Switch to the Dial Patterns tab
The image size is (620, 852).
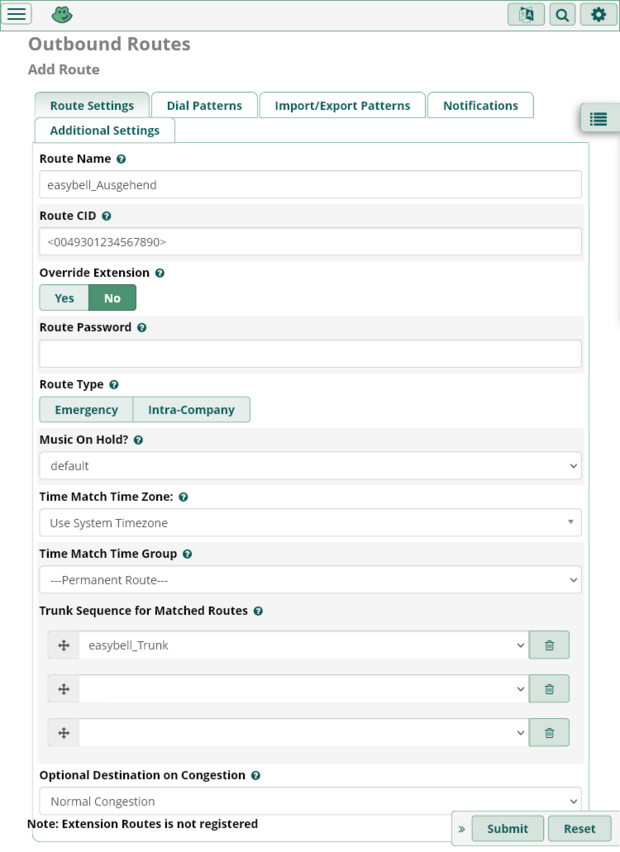click(x=204, y=105)
